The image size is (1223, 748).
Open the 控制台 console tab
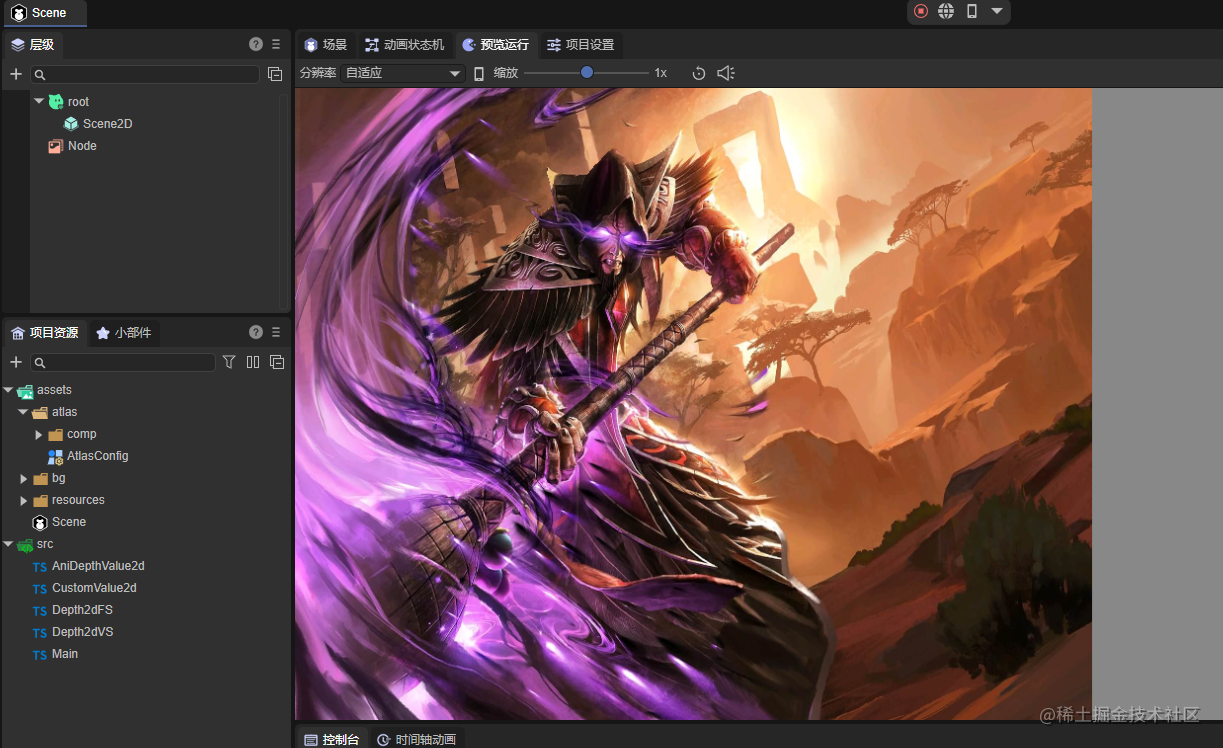(x=332, y=739)
